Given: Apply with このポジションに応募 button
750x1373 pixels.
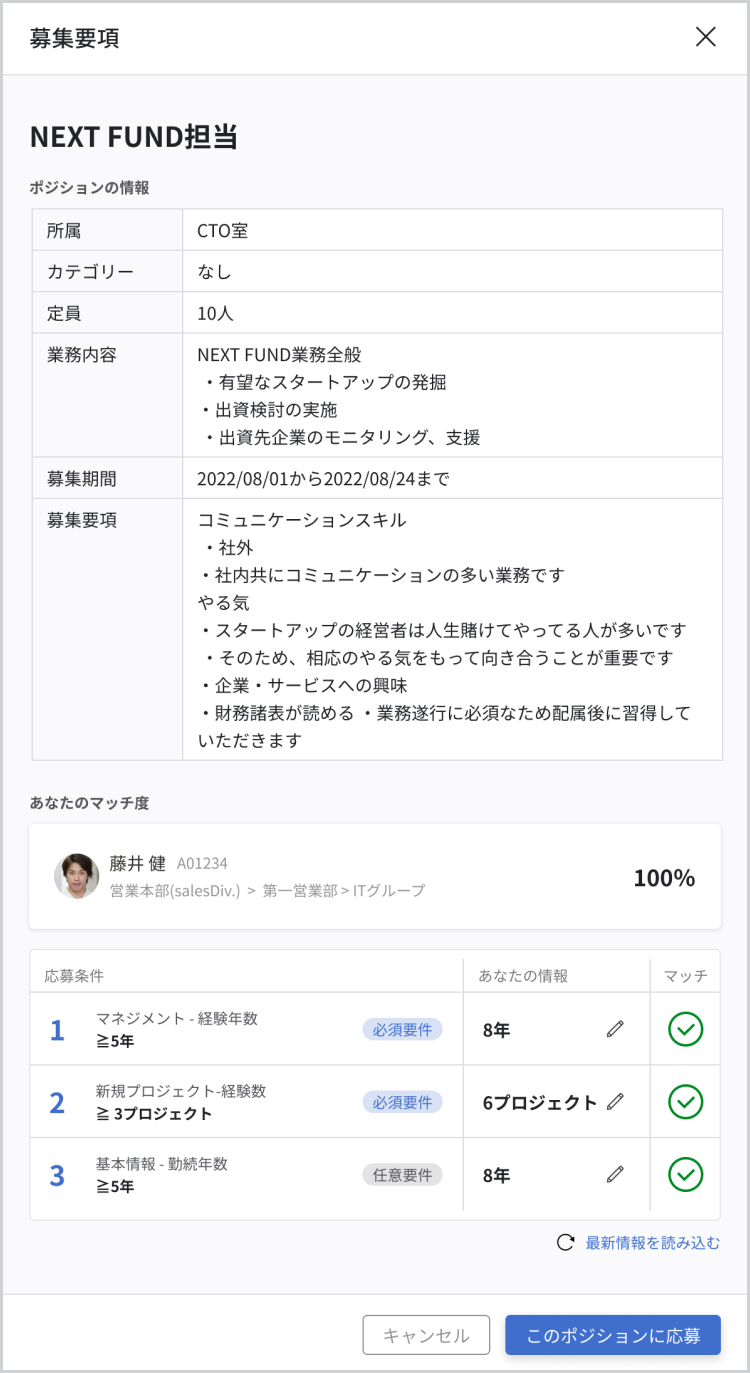Looking at the screenshot, I should tap(613, 1335).
